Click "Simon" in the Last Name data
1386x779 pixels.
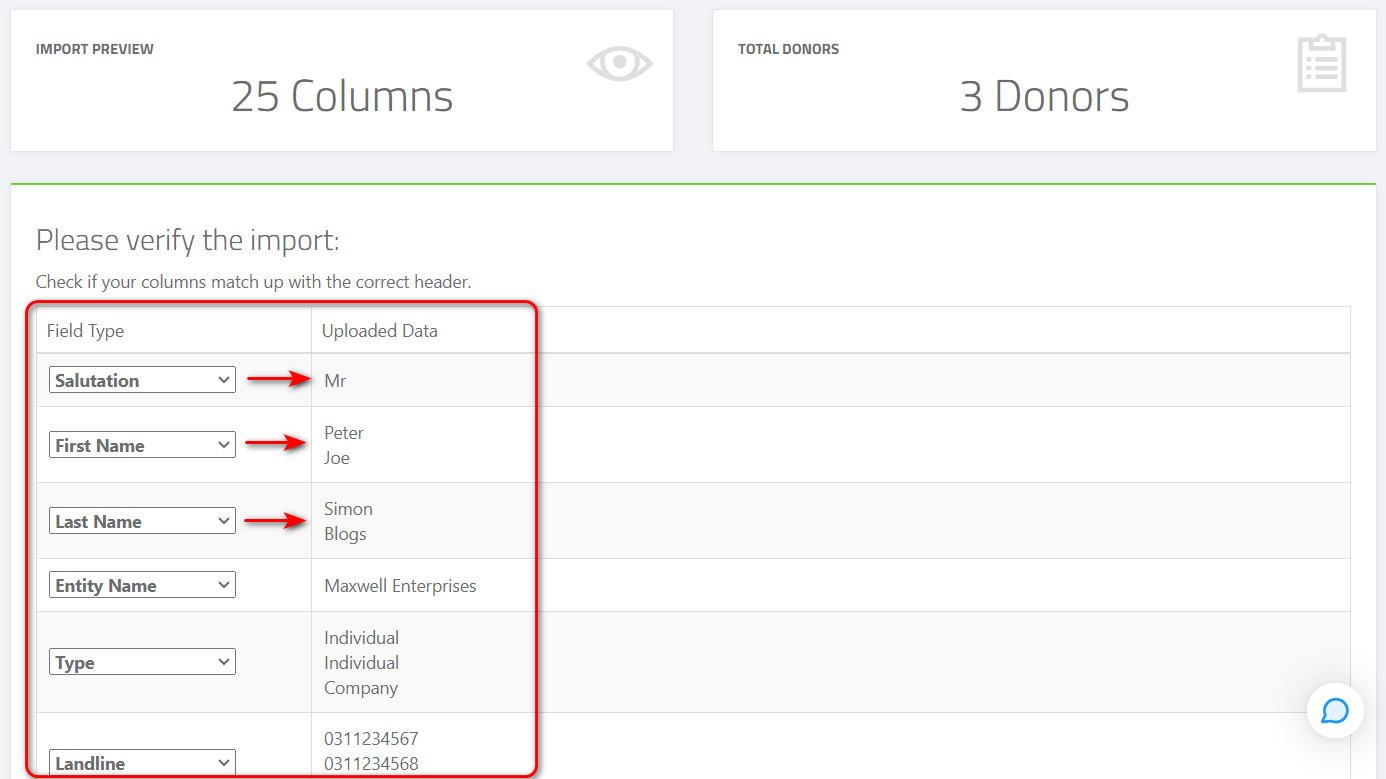pyautogui.click(x=347, y=508)
